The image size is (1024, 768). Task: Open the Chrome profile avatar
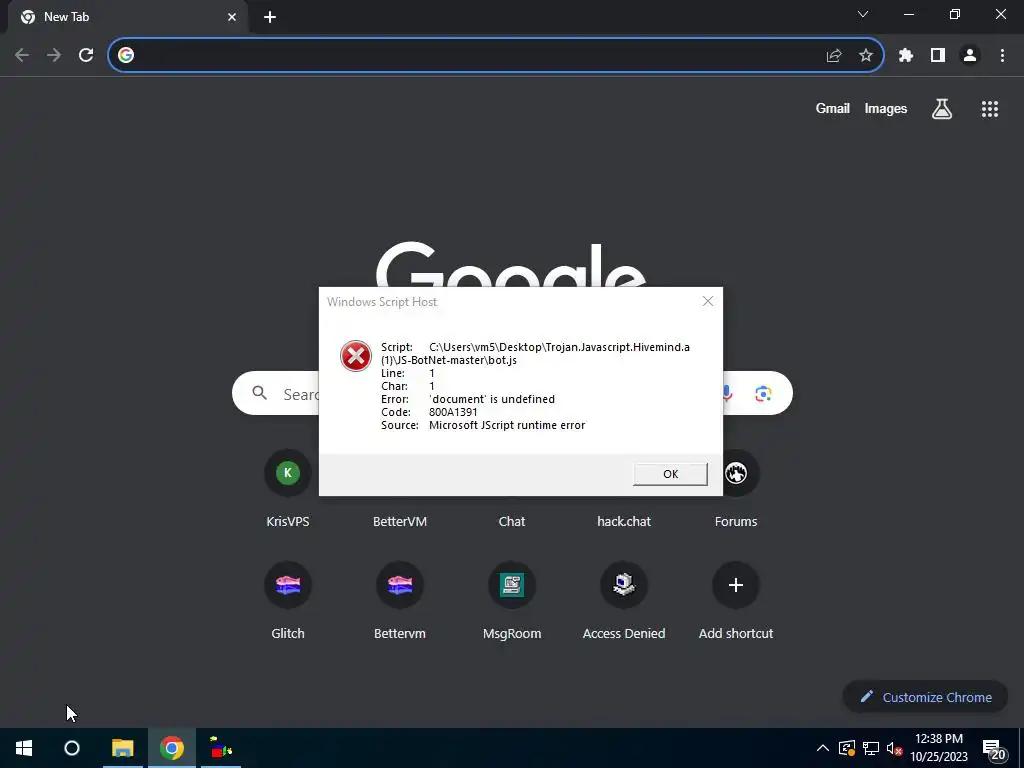[970, 56]
